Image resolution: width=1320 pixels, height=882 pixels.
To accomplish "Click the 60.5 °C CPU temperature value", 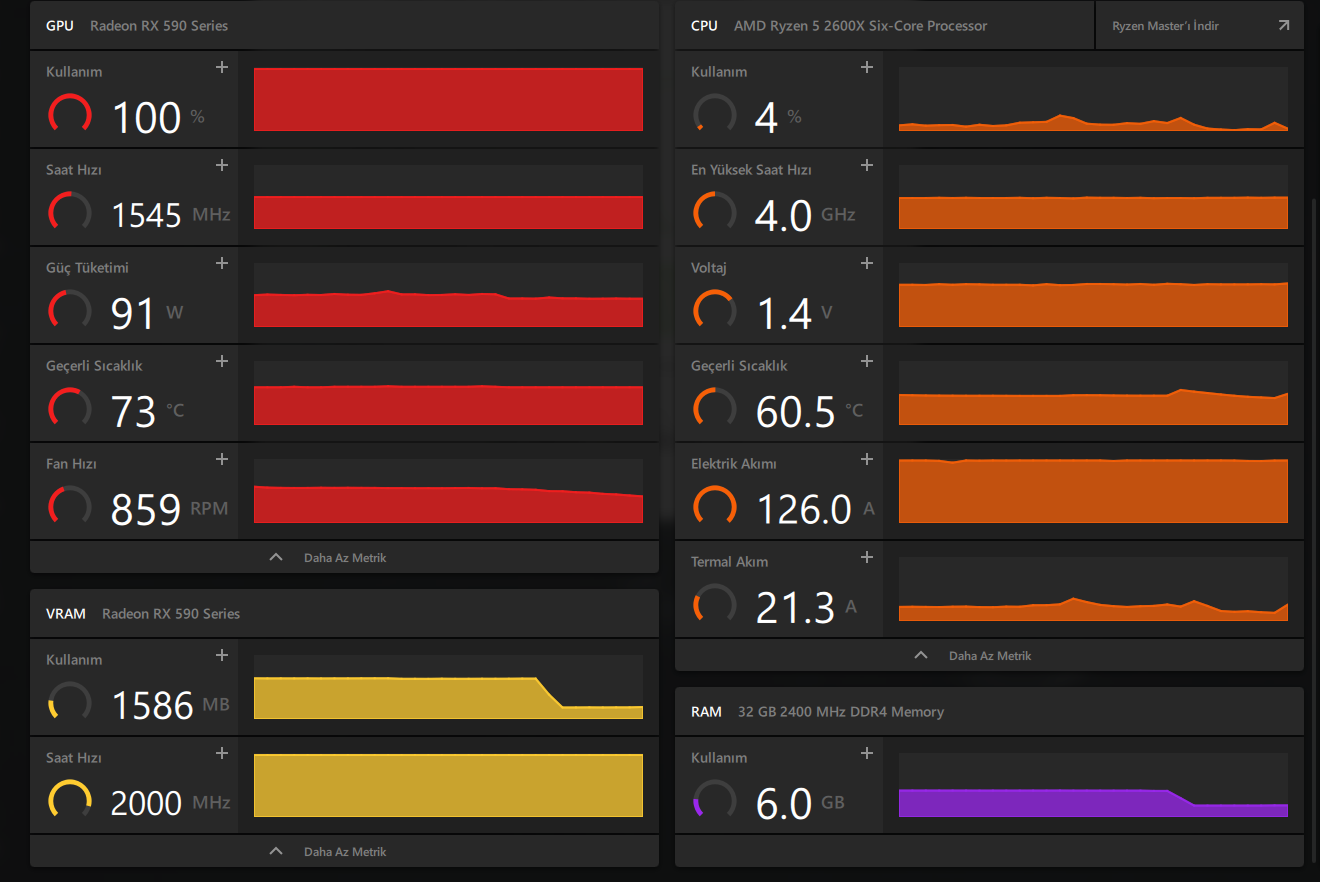I will pos(810,412).
